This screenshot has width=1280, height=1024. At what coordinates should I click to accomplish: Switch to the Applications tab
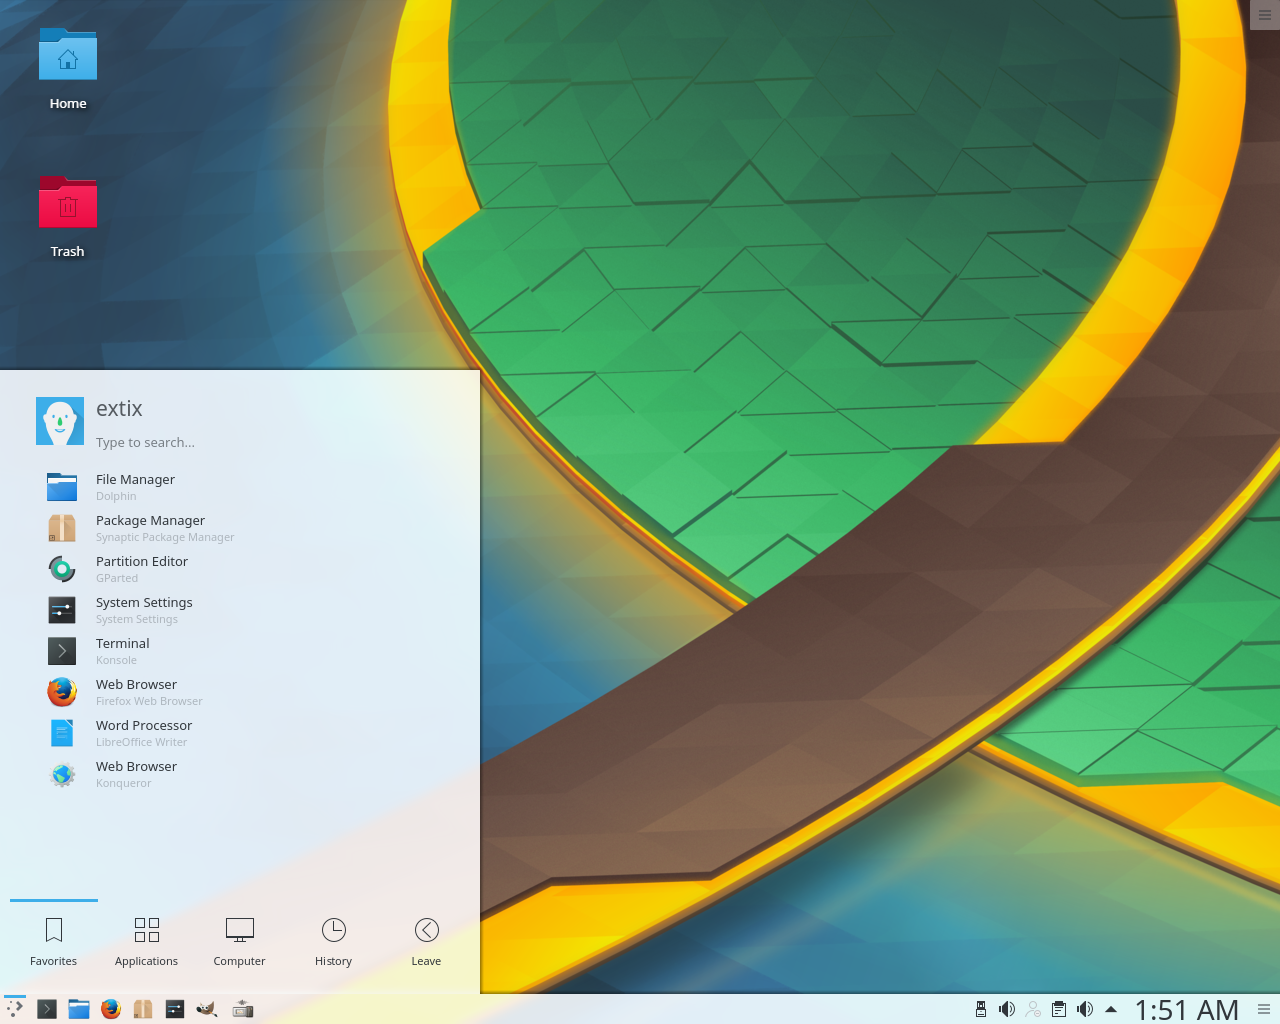coord(146,942)
